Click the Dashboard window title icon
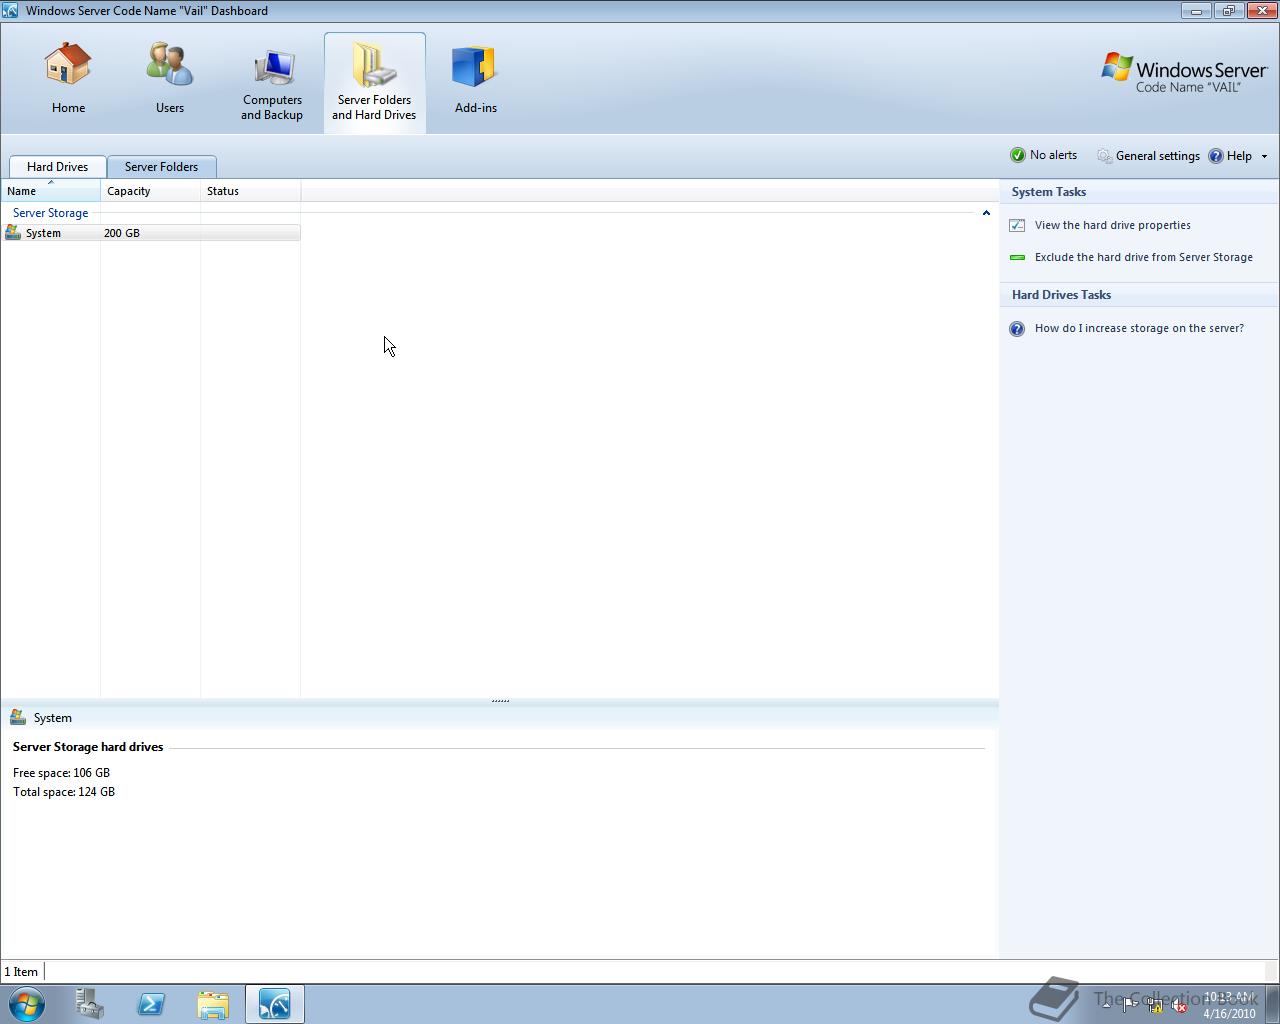 point(10,10)
